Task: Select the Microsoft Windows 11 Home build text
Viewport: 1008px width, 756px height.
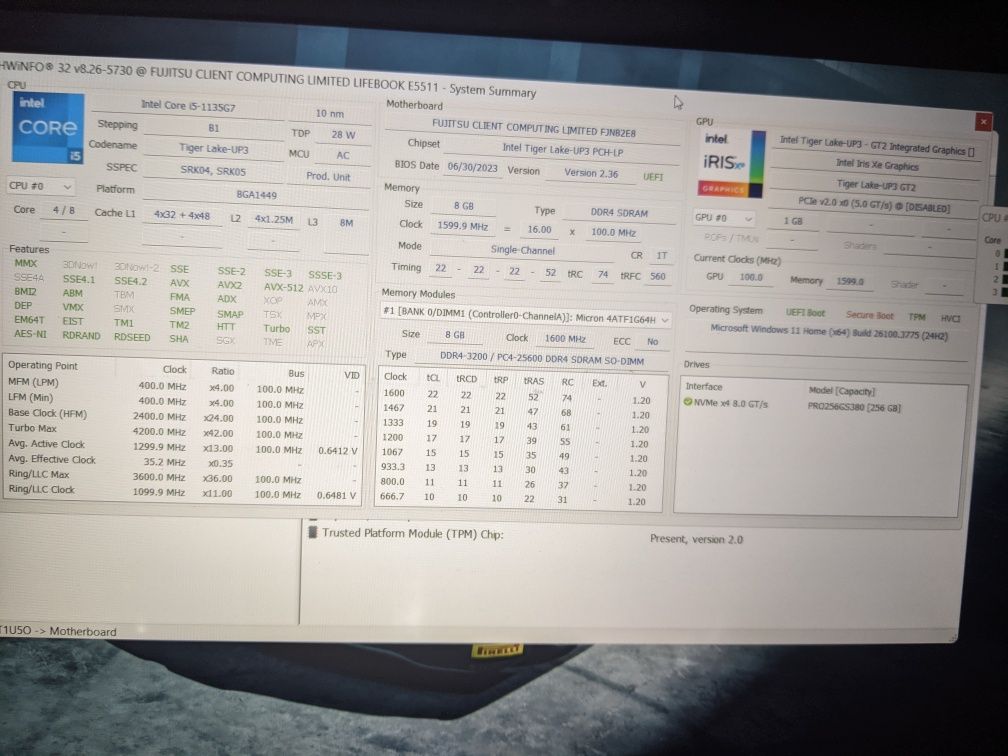Action: click(829, 332)
